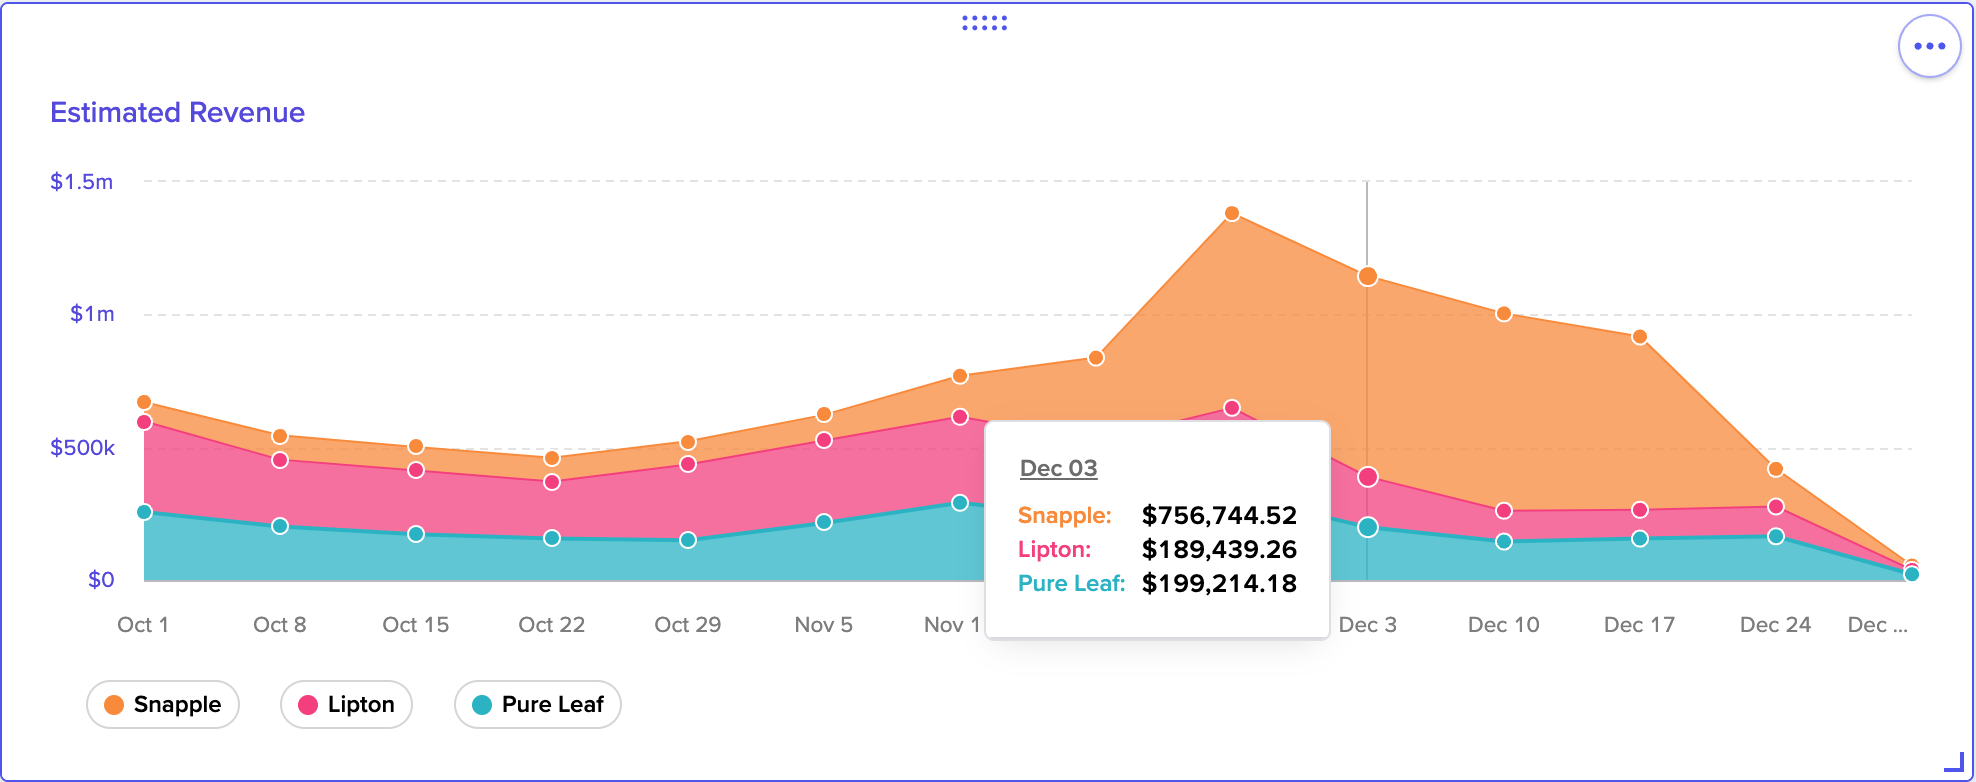Click Pure Leaf value $199,214.18 in tooltip
Image resolution: width=1976 pixels, height=782 pixels.
click(1219, 583)
